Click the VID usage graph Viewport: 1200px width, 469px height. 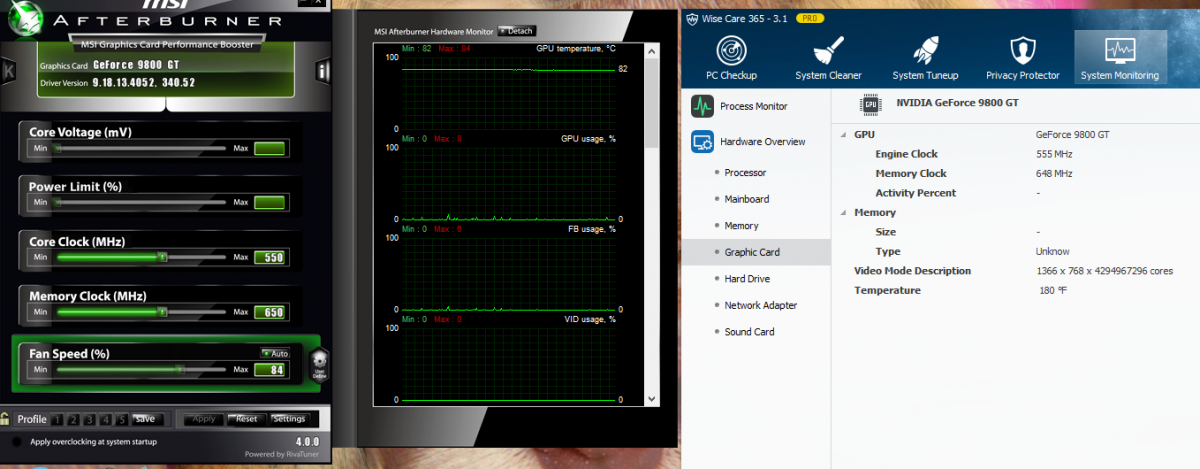[509, 363]
